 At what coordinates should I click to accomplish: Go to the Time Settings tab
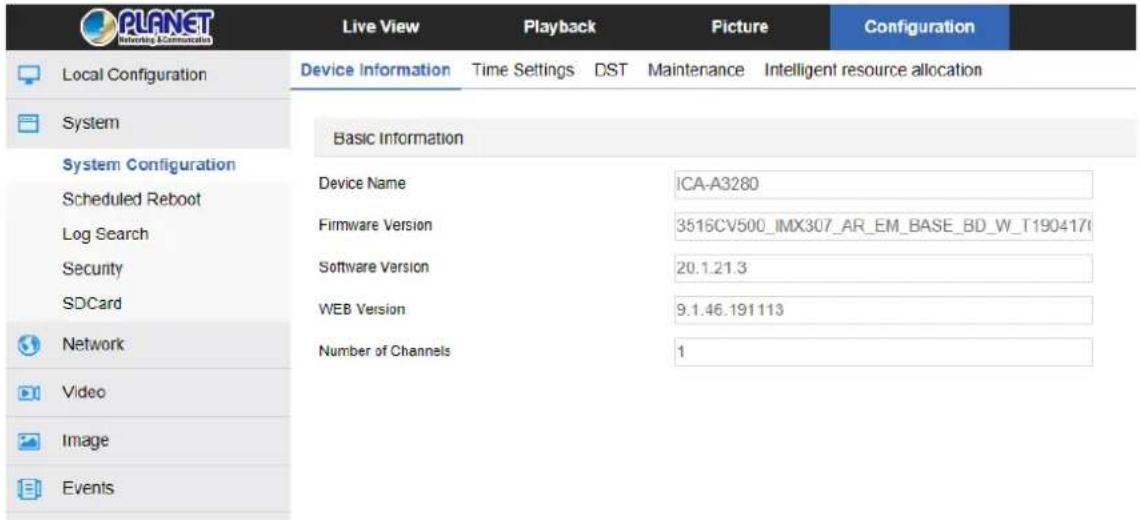tap(523, 71)
